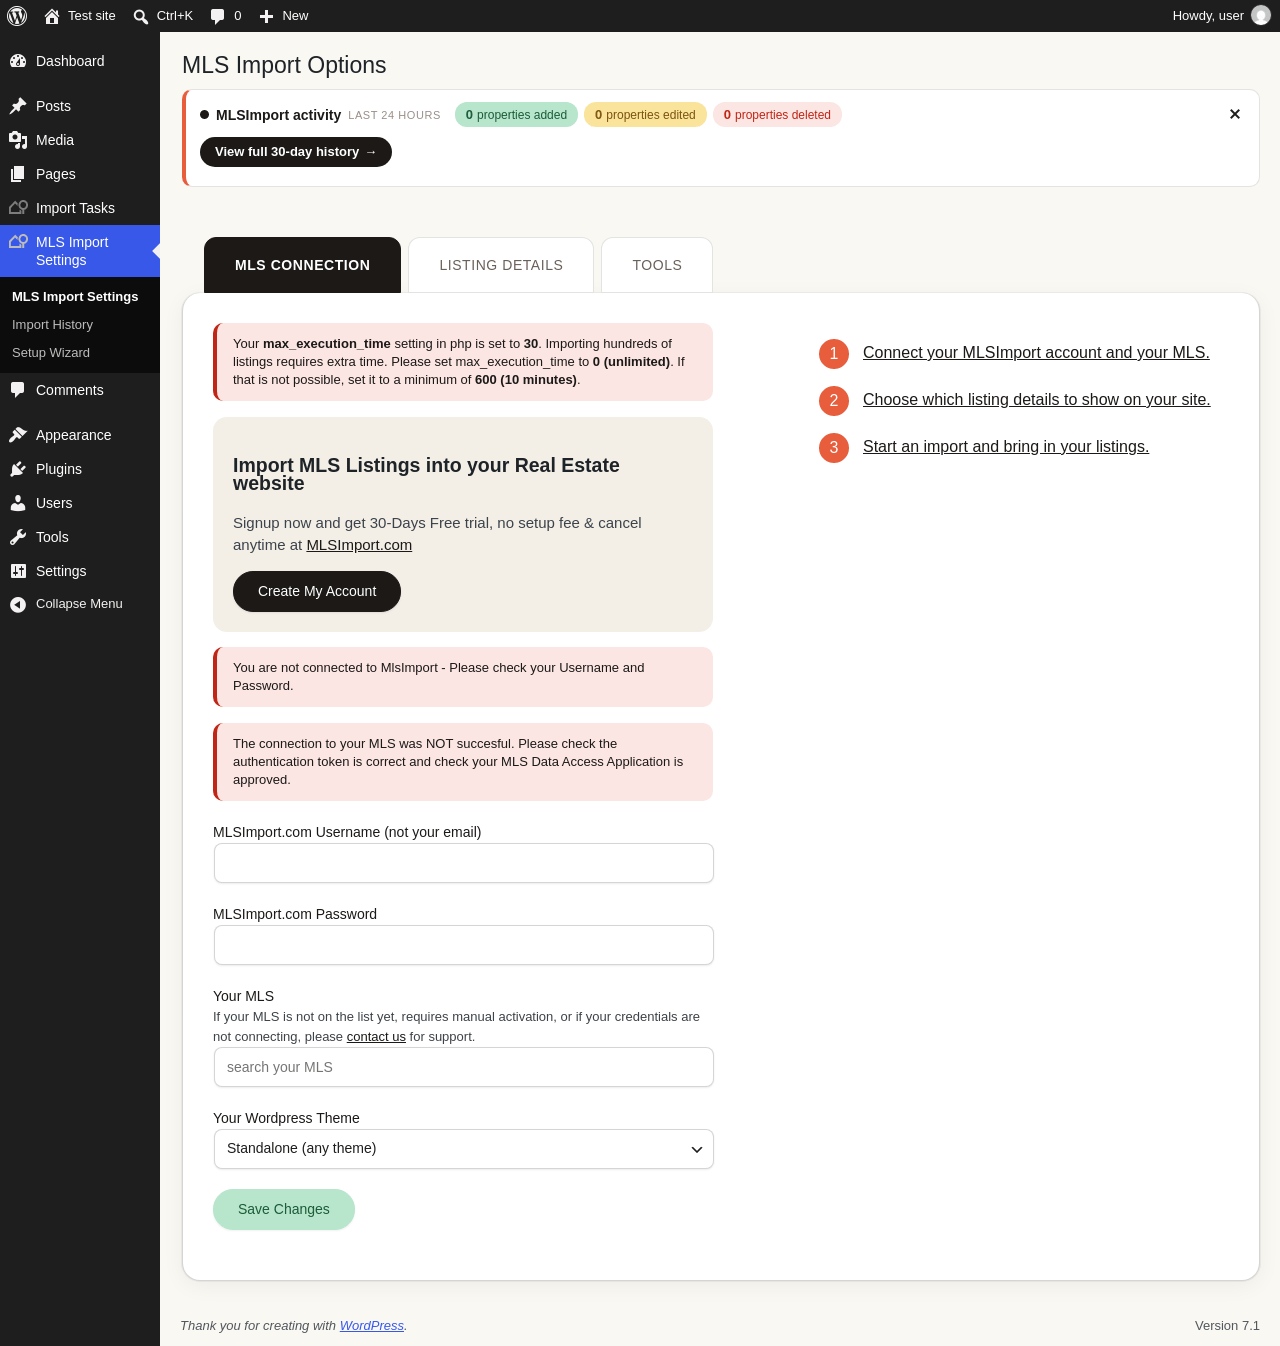
Task: Click the Media icon in sidebar
Action: tap(18, 140)
